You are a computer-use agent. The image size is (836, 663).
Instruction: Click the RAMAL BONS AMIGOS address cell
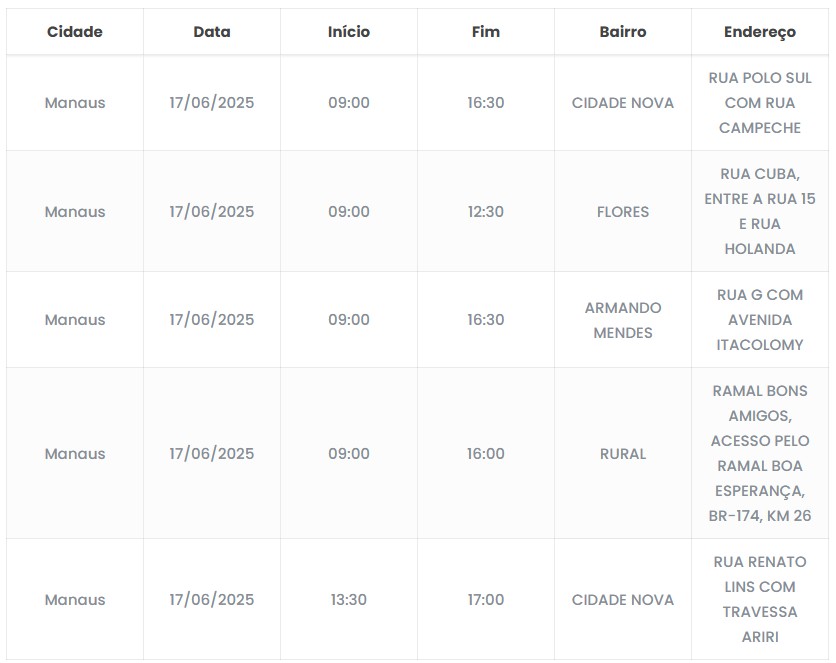tap(760, 454)
